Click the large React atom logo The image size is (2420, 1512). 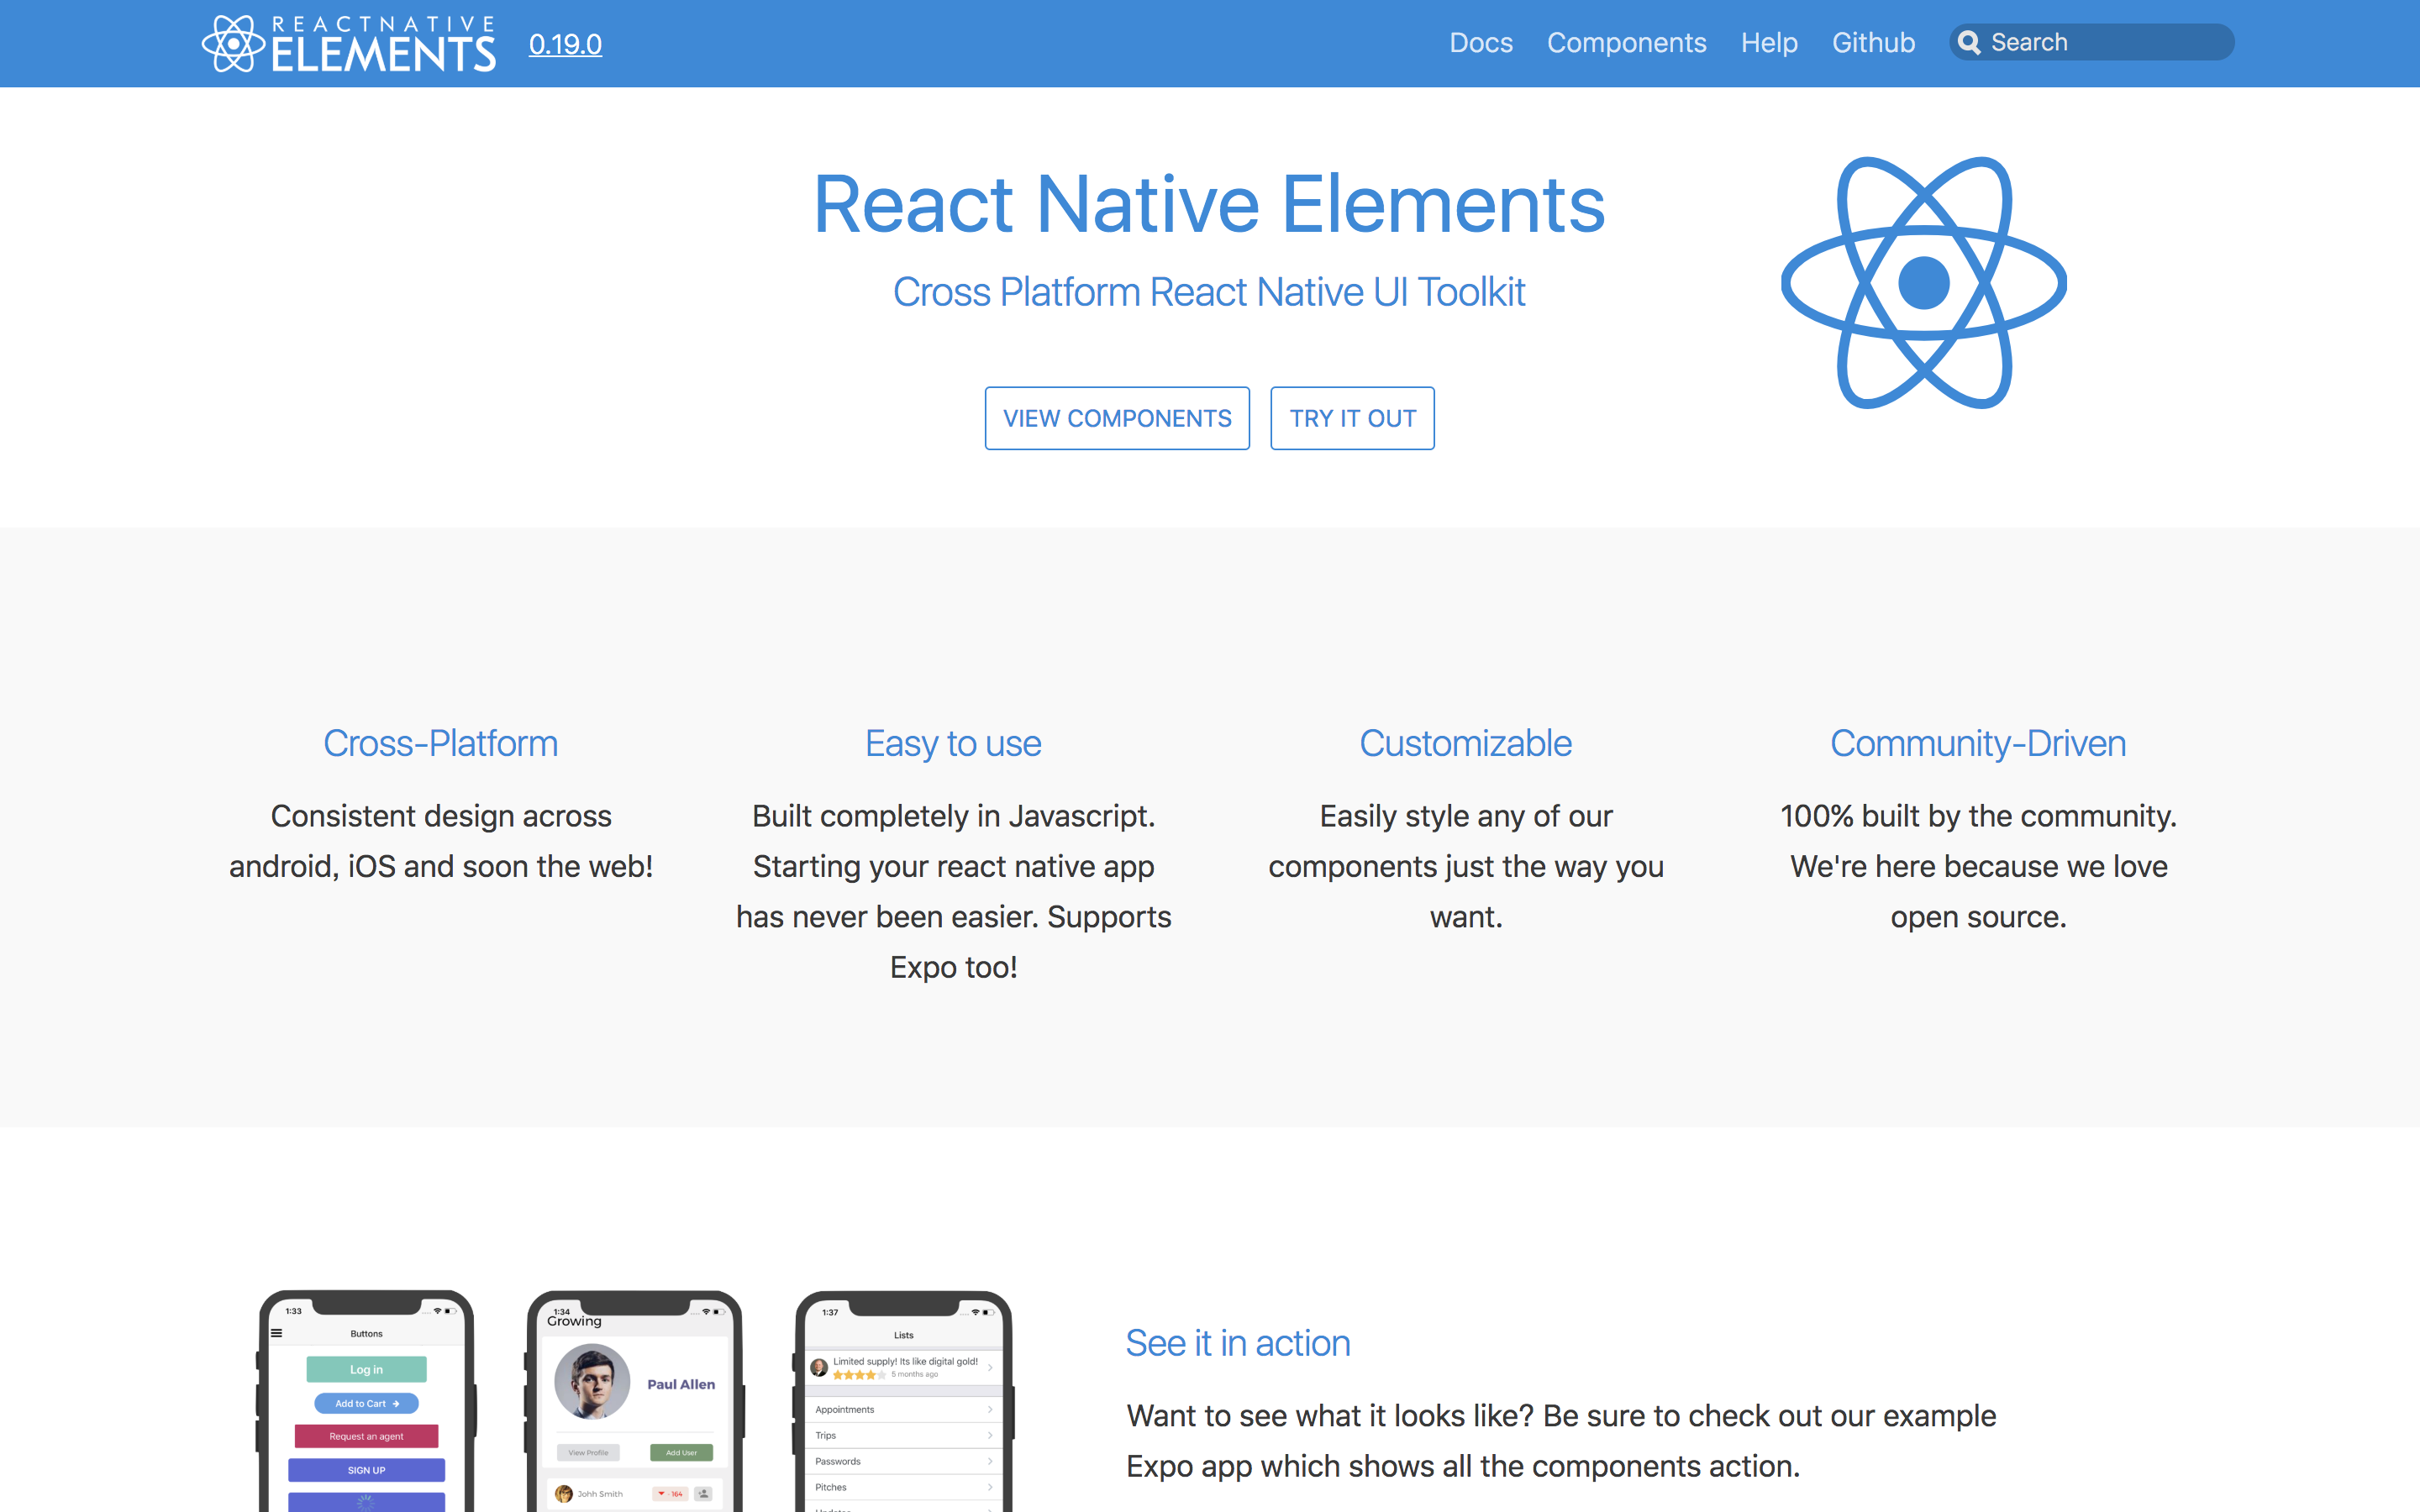1923,283
